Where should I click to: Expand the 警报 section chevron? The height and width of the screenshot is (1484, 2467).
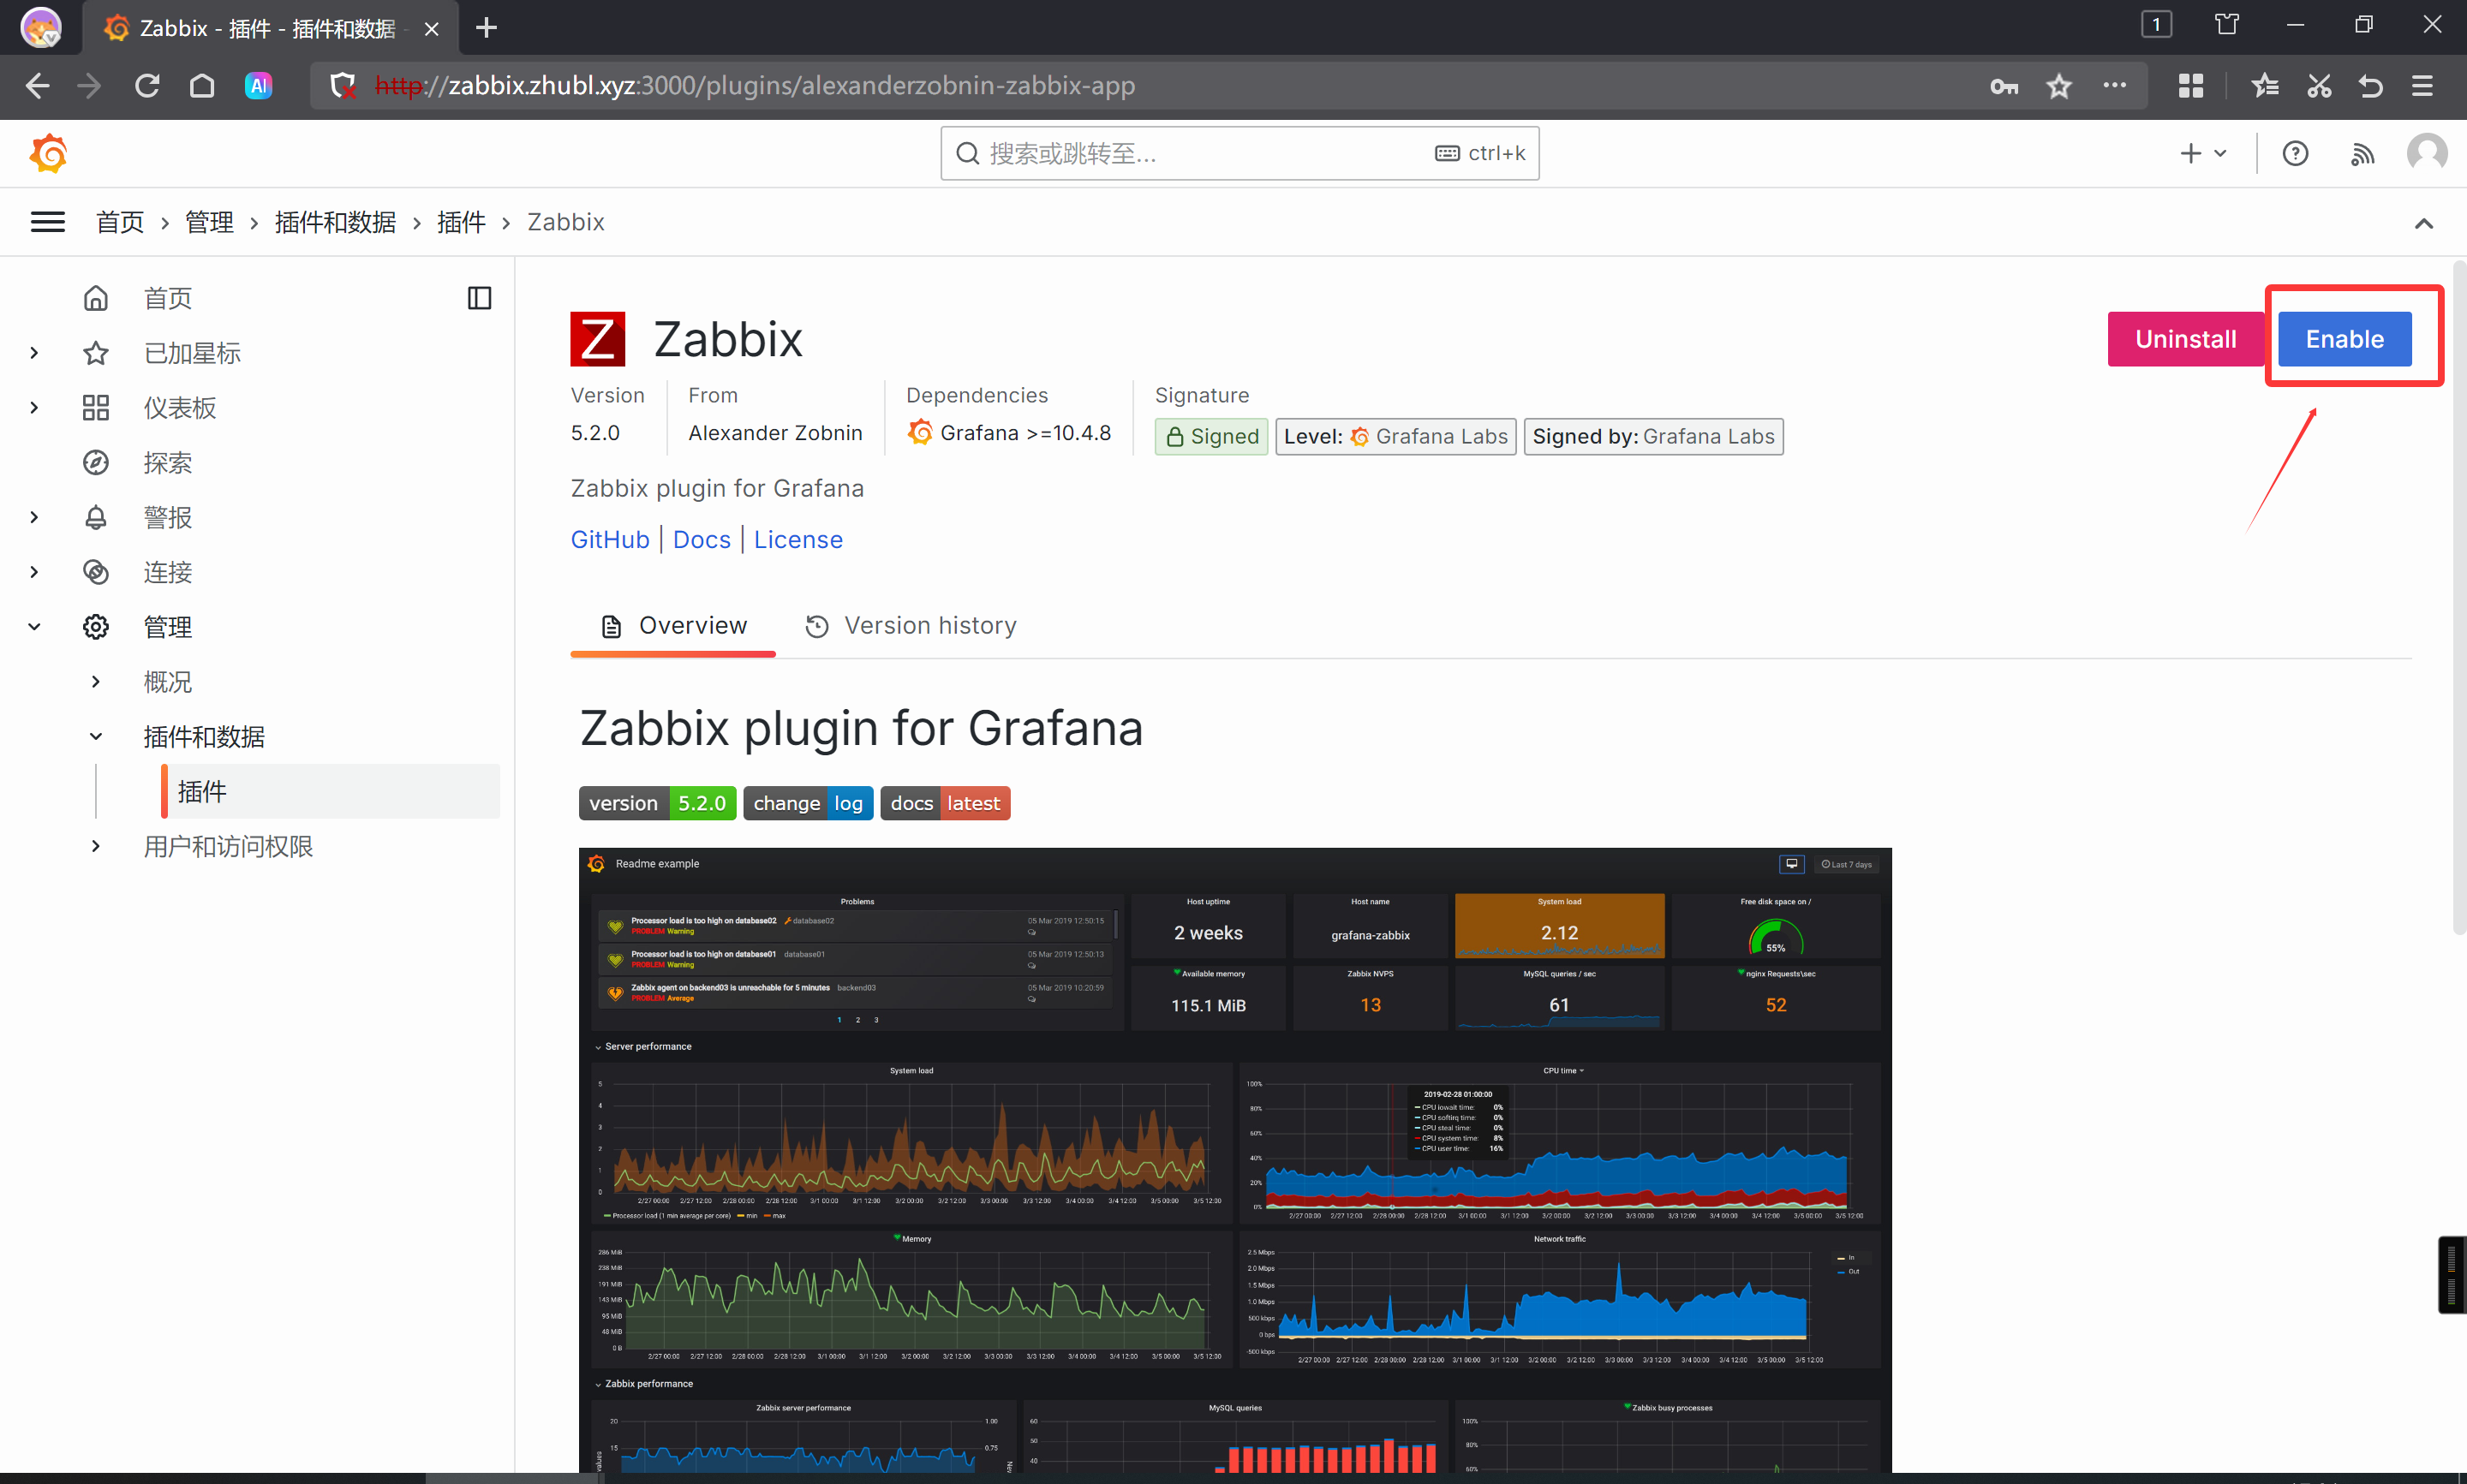(34, 518)
